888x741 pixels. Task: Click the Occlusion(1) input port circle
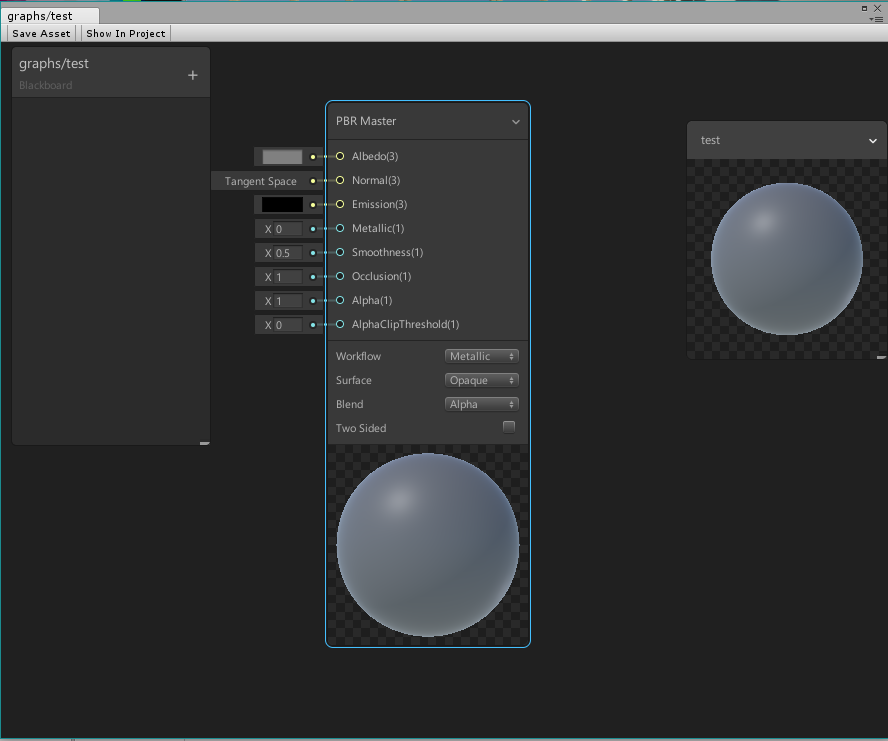340,276
